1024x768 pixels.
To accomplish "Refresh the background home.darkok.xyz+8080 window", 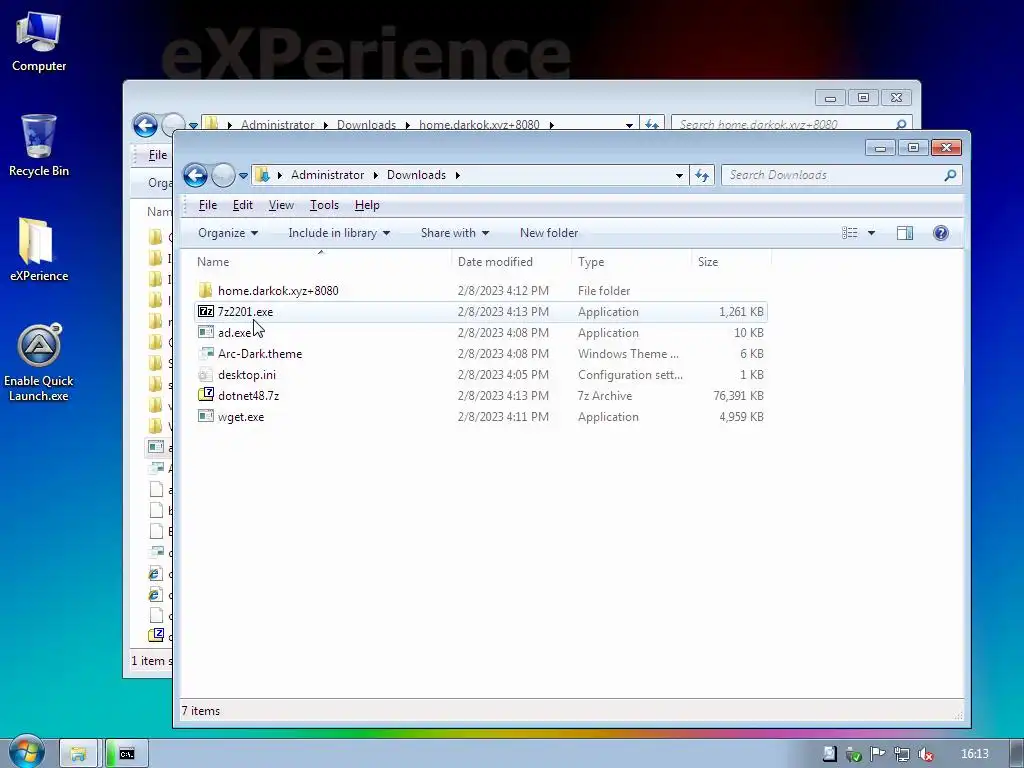I will pyautogui.click(x=652, y=124).
